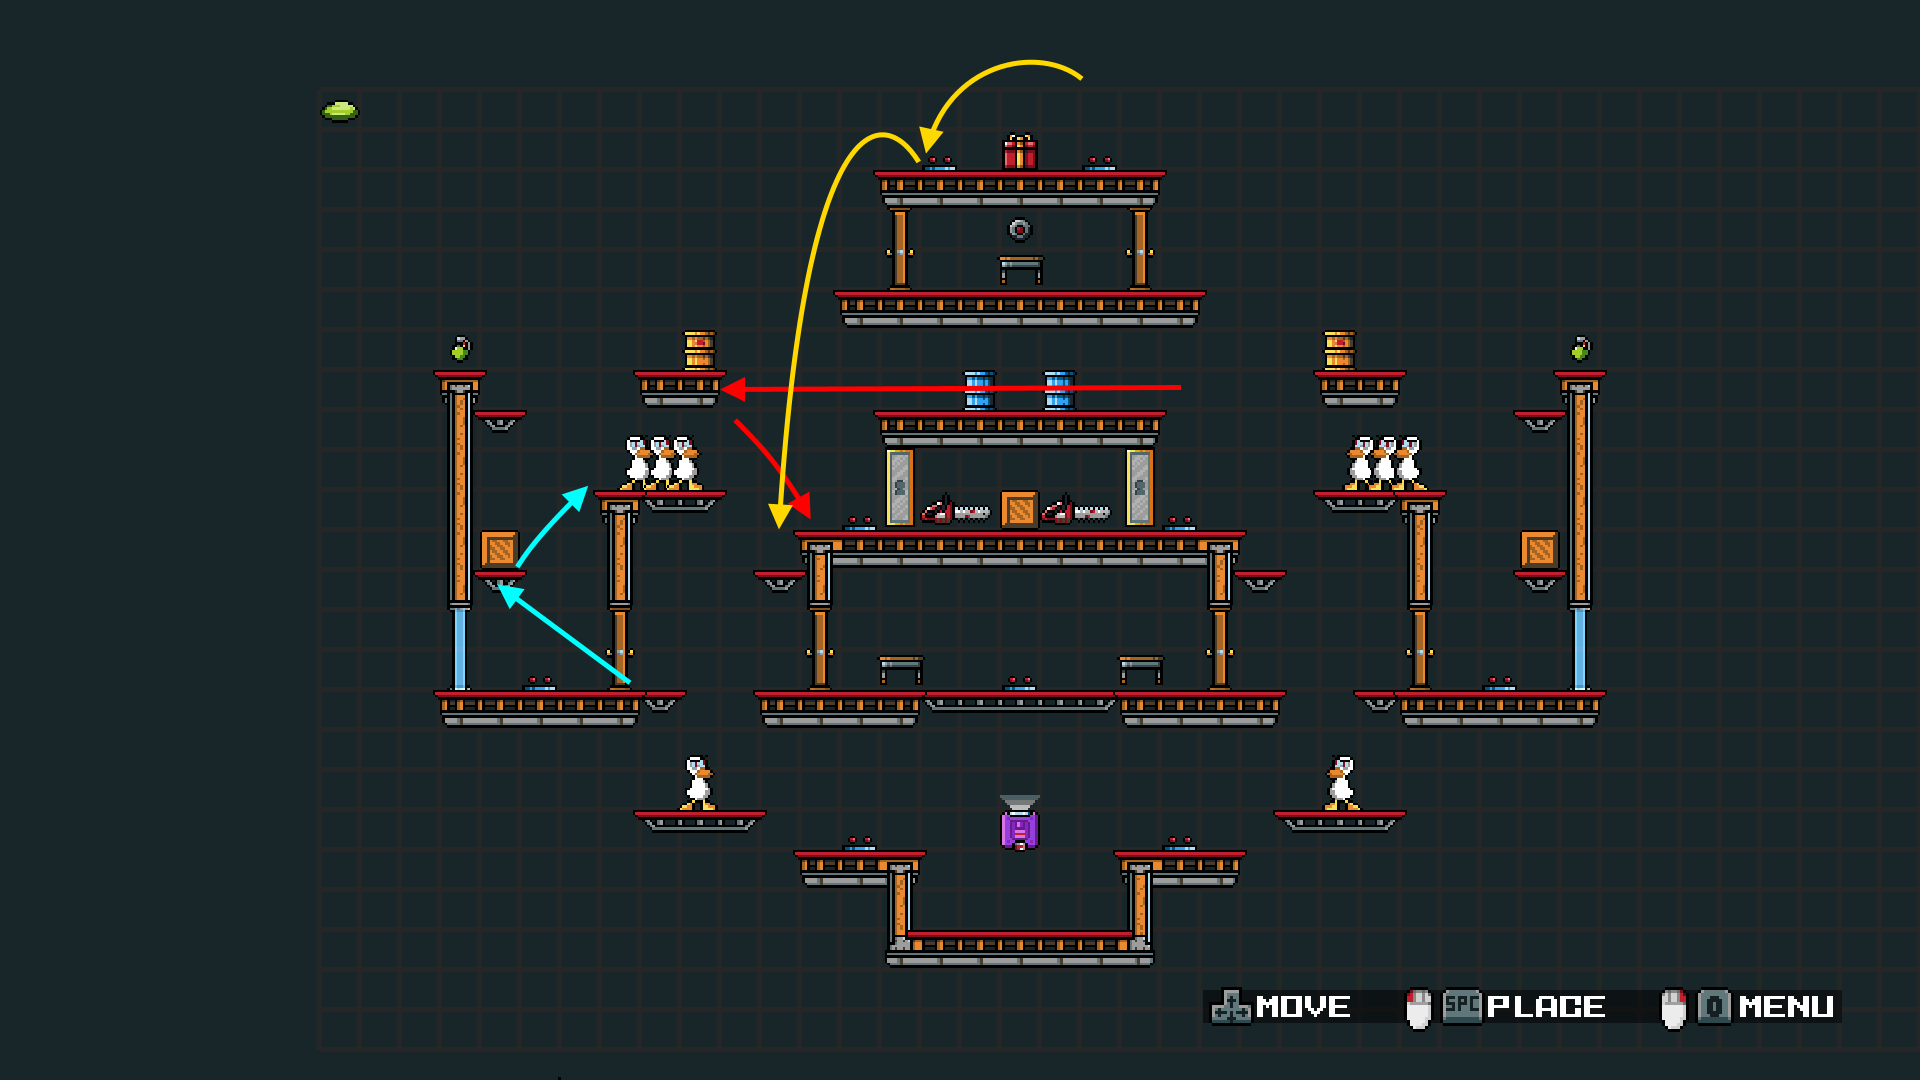Select the lone duck on lower-right platform
Viewport: 1920px width, 1080px height.
click(x=1340, y=783)
